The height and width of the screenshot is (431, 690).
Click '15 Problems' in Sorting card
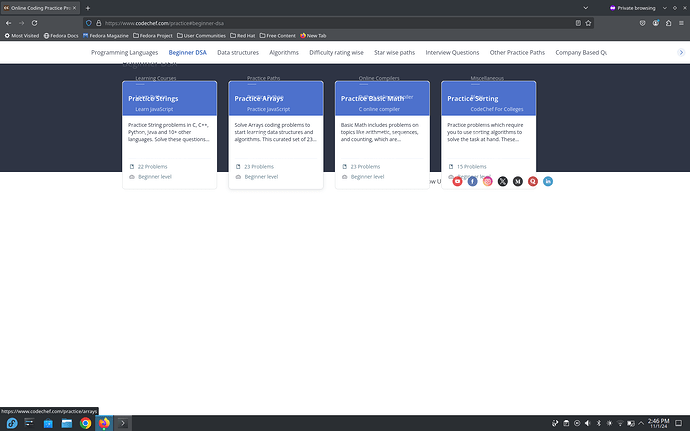[x=471, y=166]
